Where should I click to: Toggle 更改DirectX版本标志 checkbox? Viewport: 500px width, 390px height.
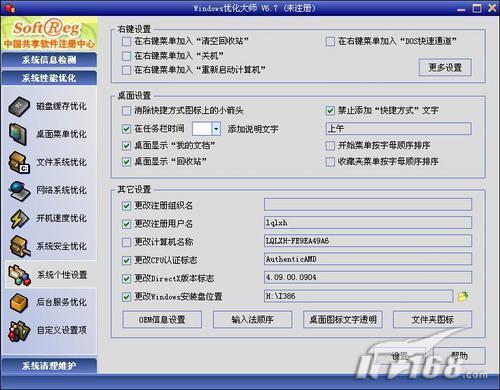[126, 279]
